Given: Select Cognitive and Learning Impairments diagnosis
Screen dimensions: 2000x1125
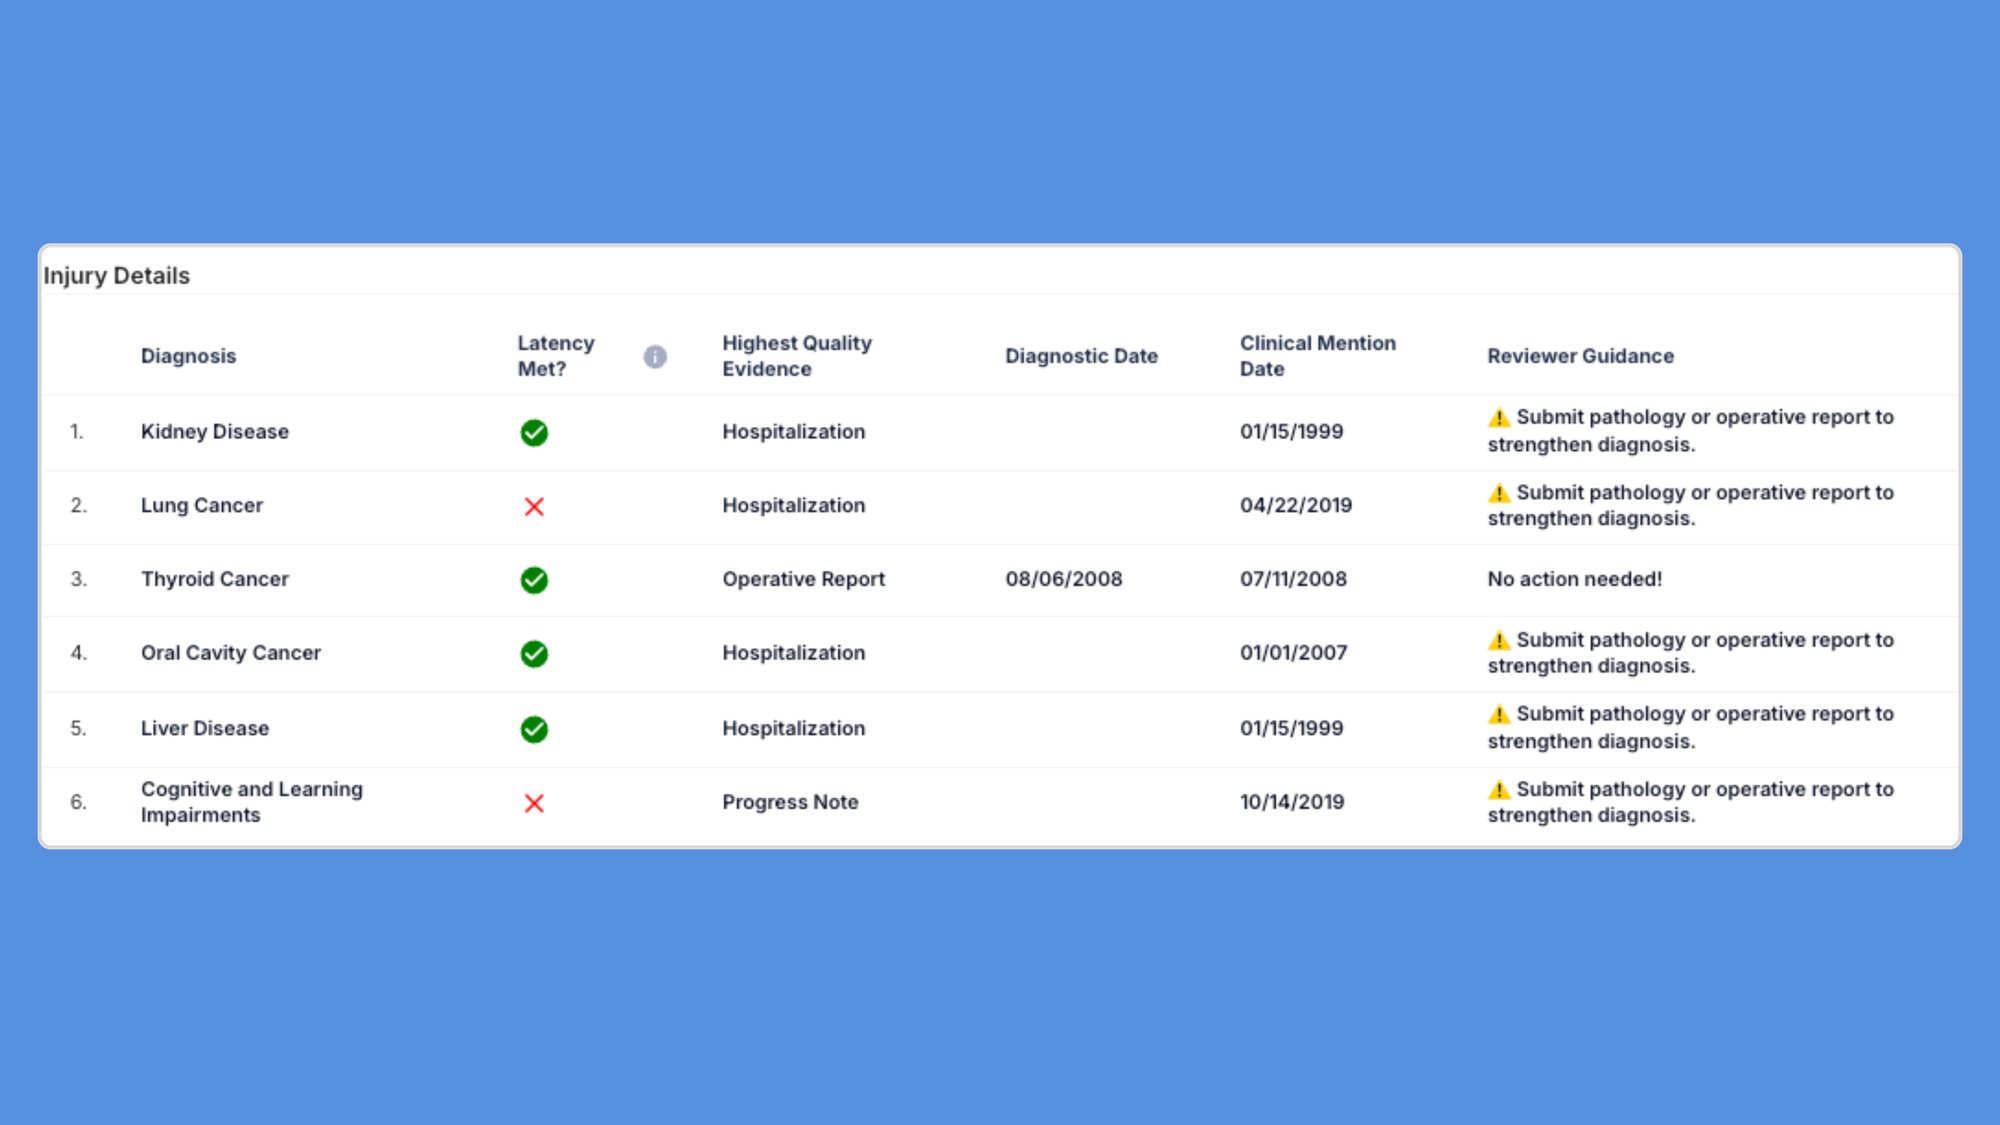Looking at the screenshot, I should (x=252, y=801).
